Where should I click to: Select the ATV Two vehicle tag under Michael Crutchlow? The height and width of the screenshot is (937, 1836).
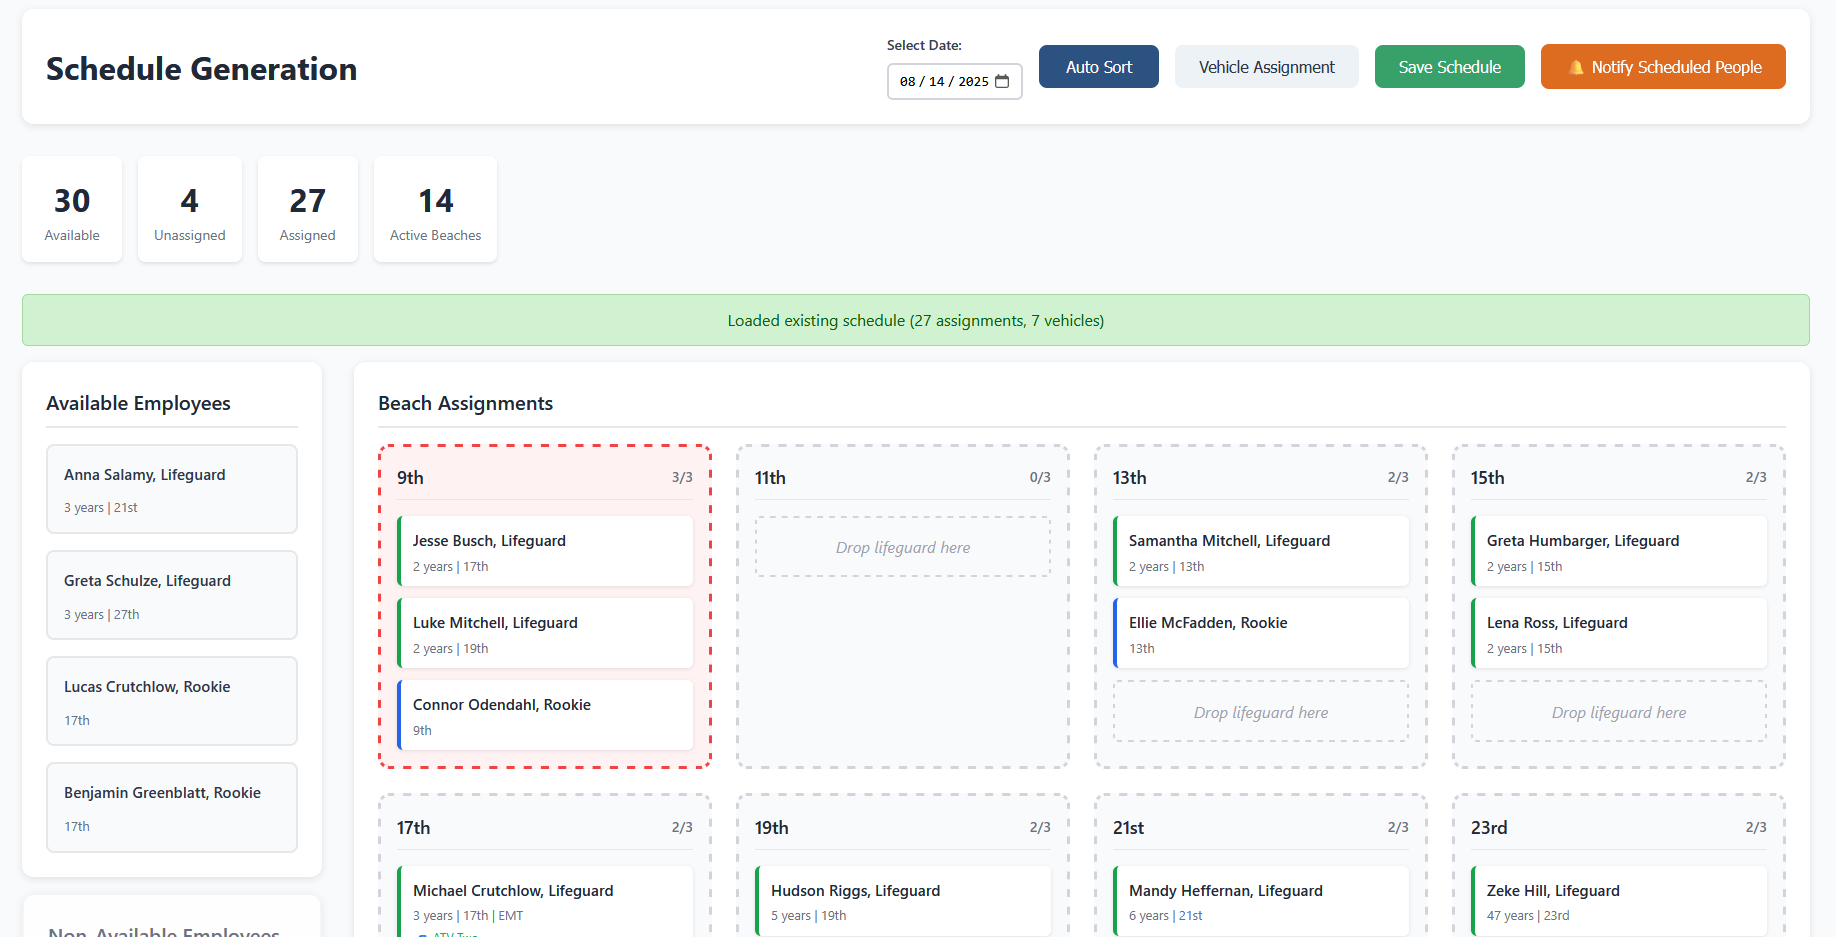(x=452, y=934)
